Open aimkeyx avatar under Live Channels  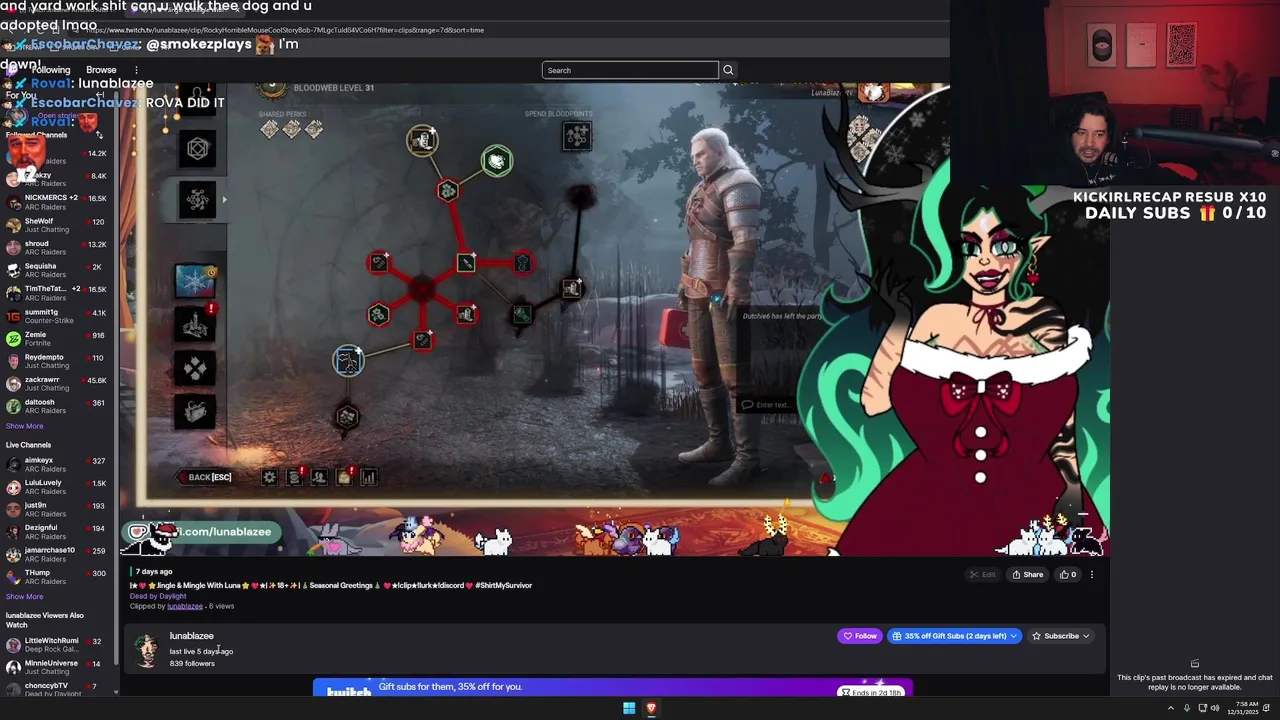(13, 465)
